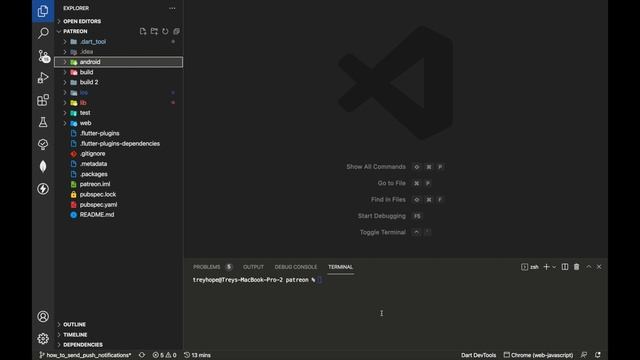Expand the .dart_tool folder

point(118,42)
